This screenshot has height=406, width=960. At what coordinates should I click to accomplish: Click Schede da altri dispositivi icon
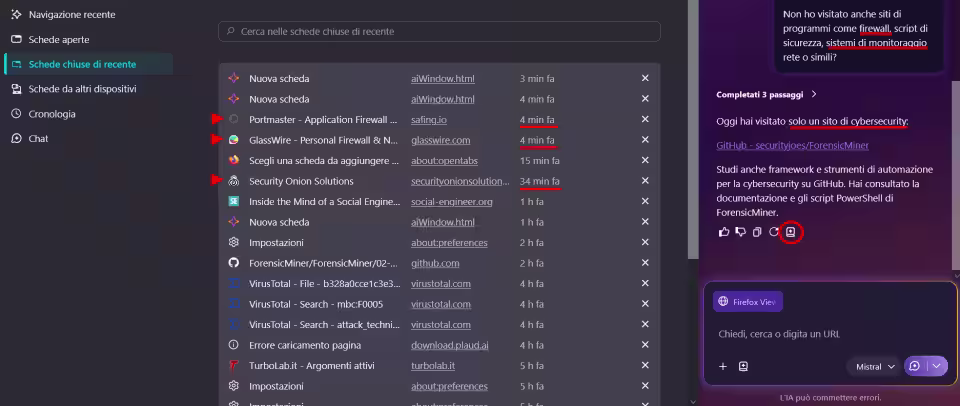(x=17, y=89)
